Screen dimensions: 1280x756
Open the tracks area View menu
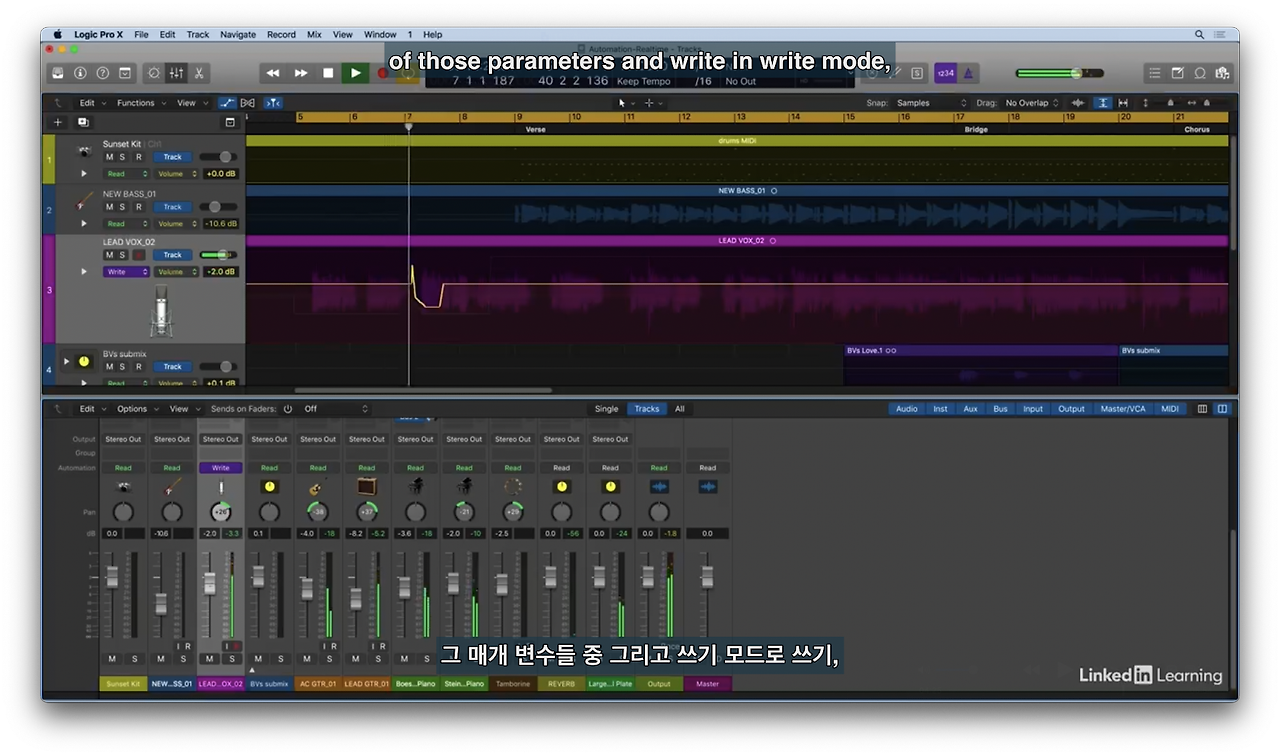[x=191, y=103]
